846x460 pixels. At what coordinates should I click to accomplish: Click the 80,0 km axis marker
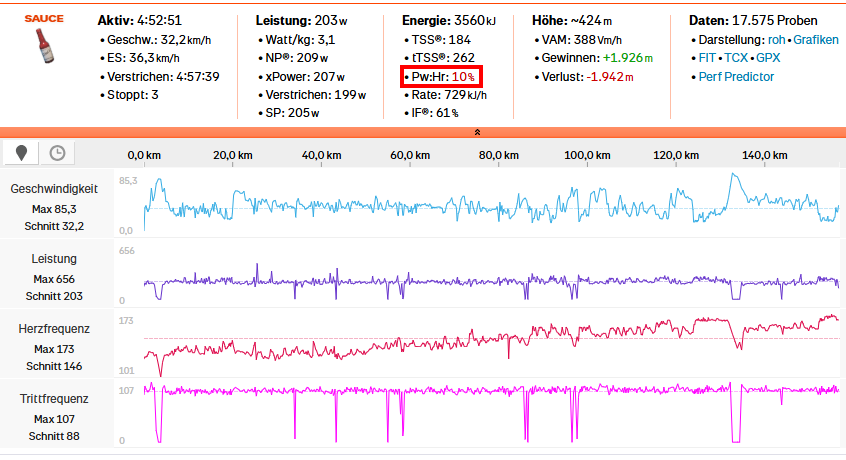tap(496, 155)
